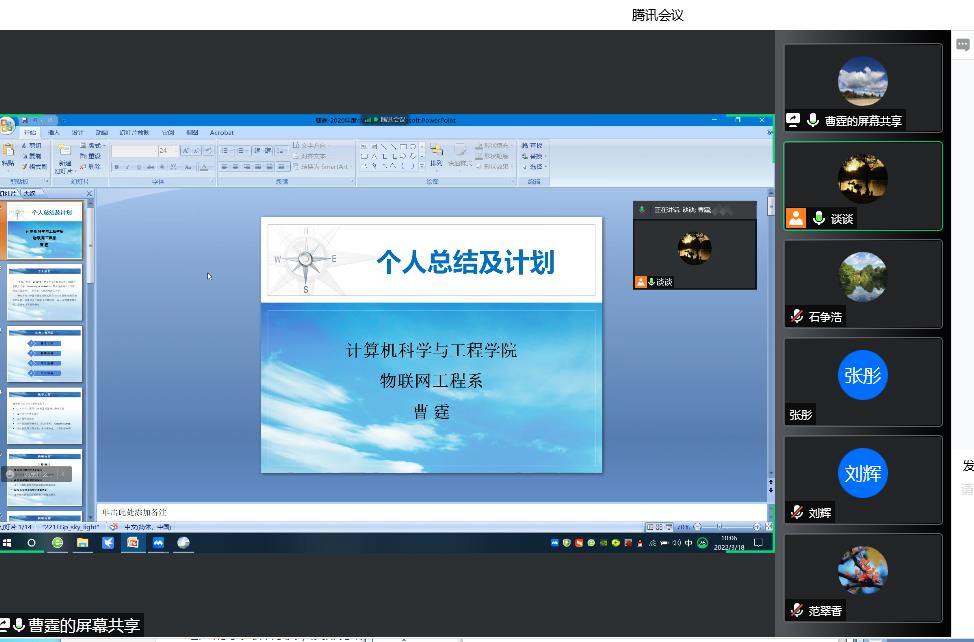Click microphone icon on 石争浩 participant tile

(797, 317)
